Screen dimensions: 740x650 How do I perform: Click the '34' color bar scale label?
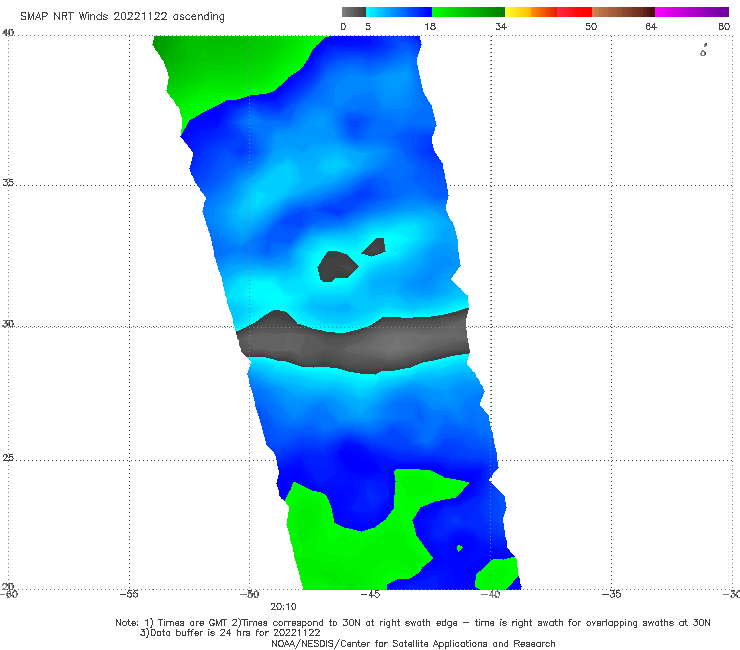(501, 26)
